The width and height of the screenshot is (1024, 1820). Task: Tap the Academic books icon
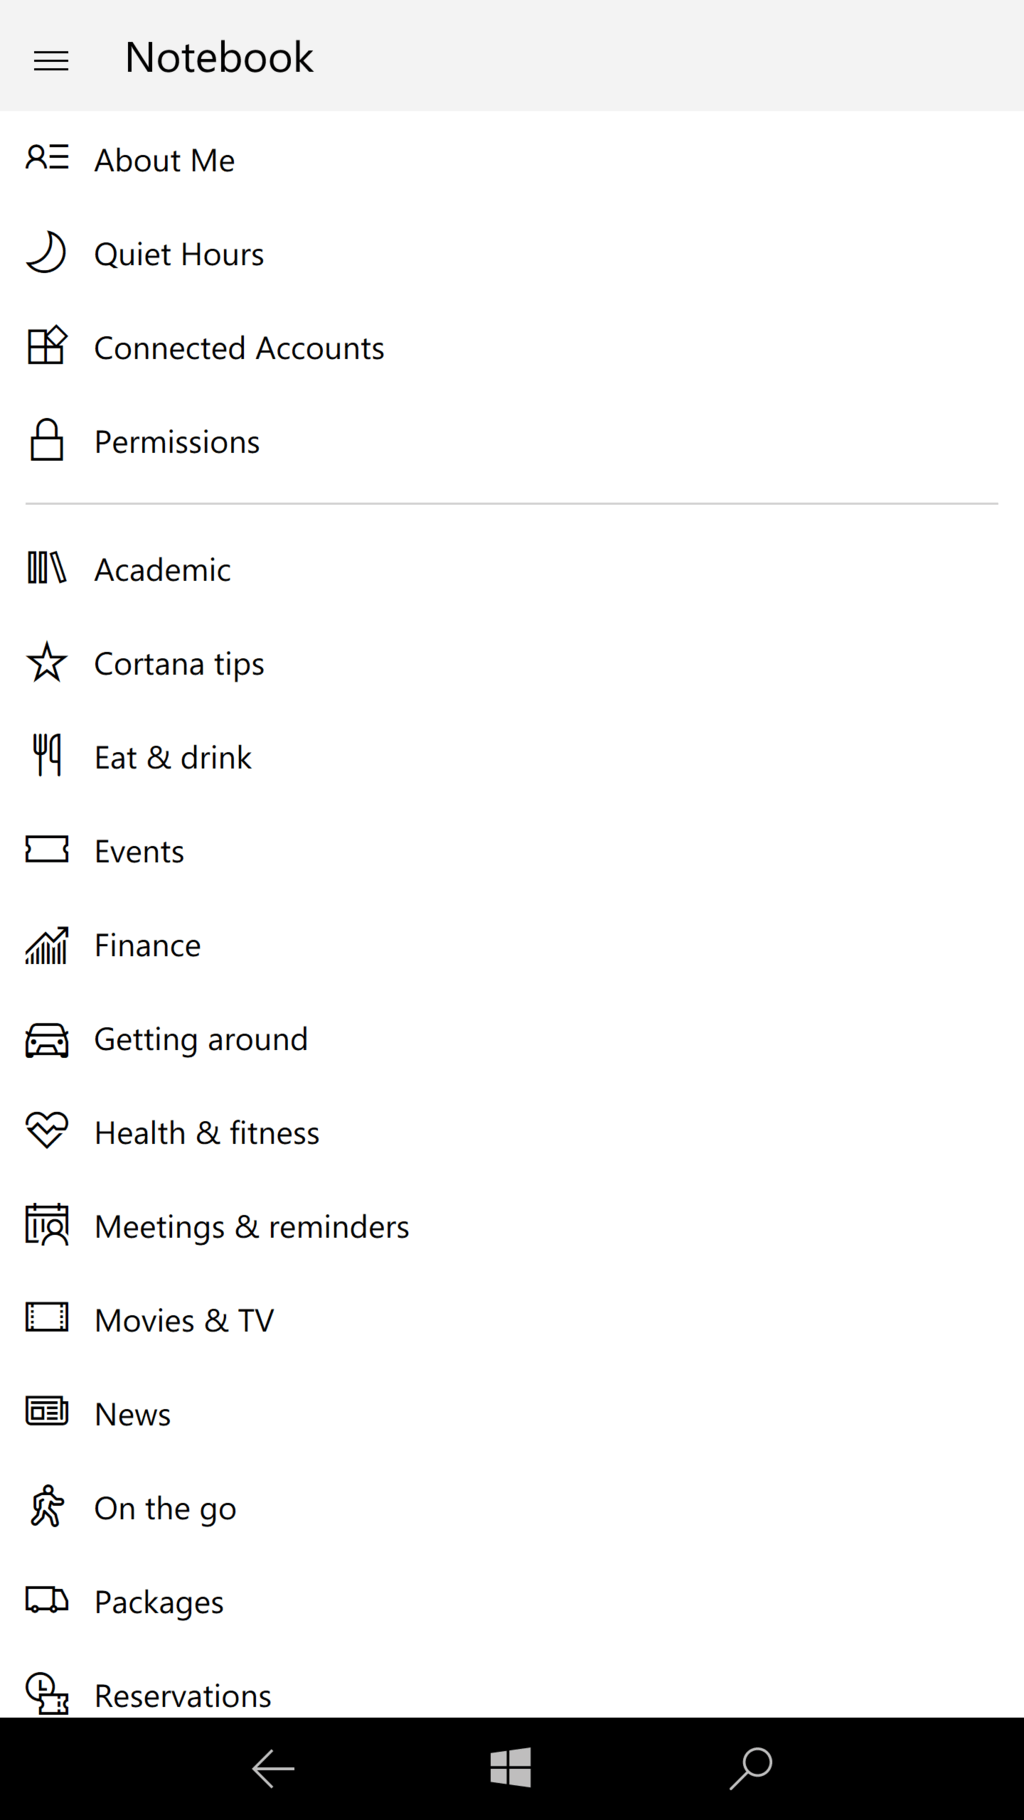click(46, 568)
